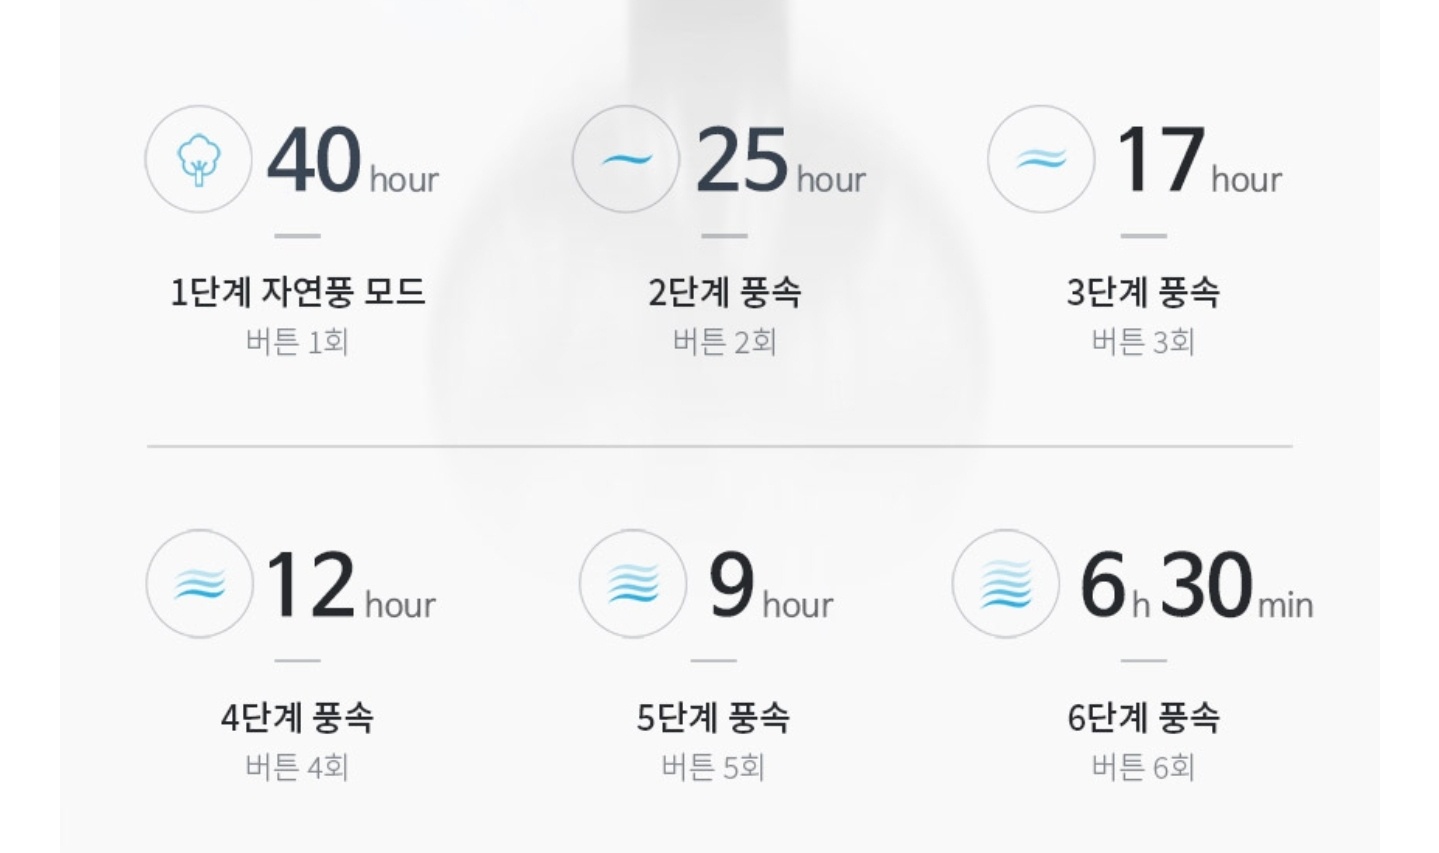Click the "9 hour" runtime text
The image size is (1439, 853).
coord(770,586)
